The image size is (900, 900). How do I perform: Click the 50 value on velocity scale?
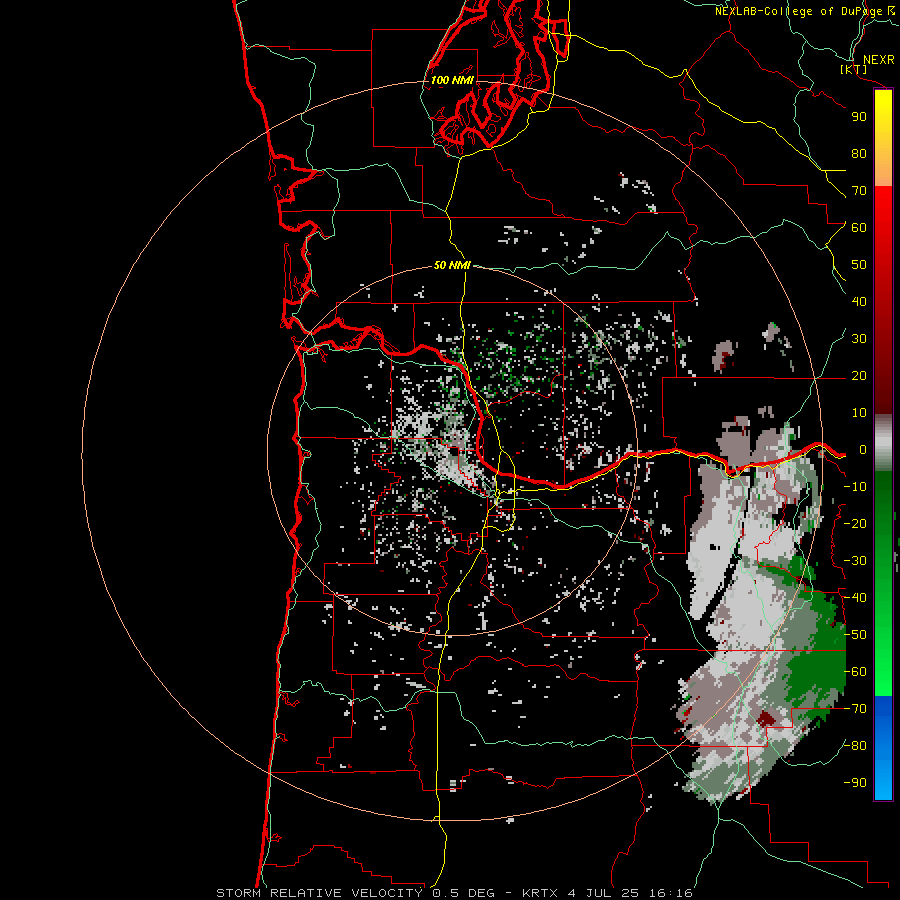(x=859, y=265)
